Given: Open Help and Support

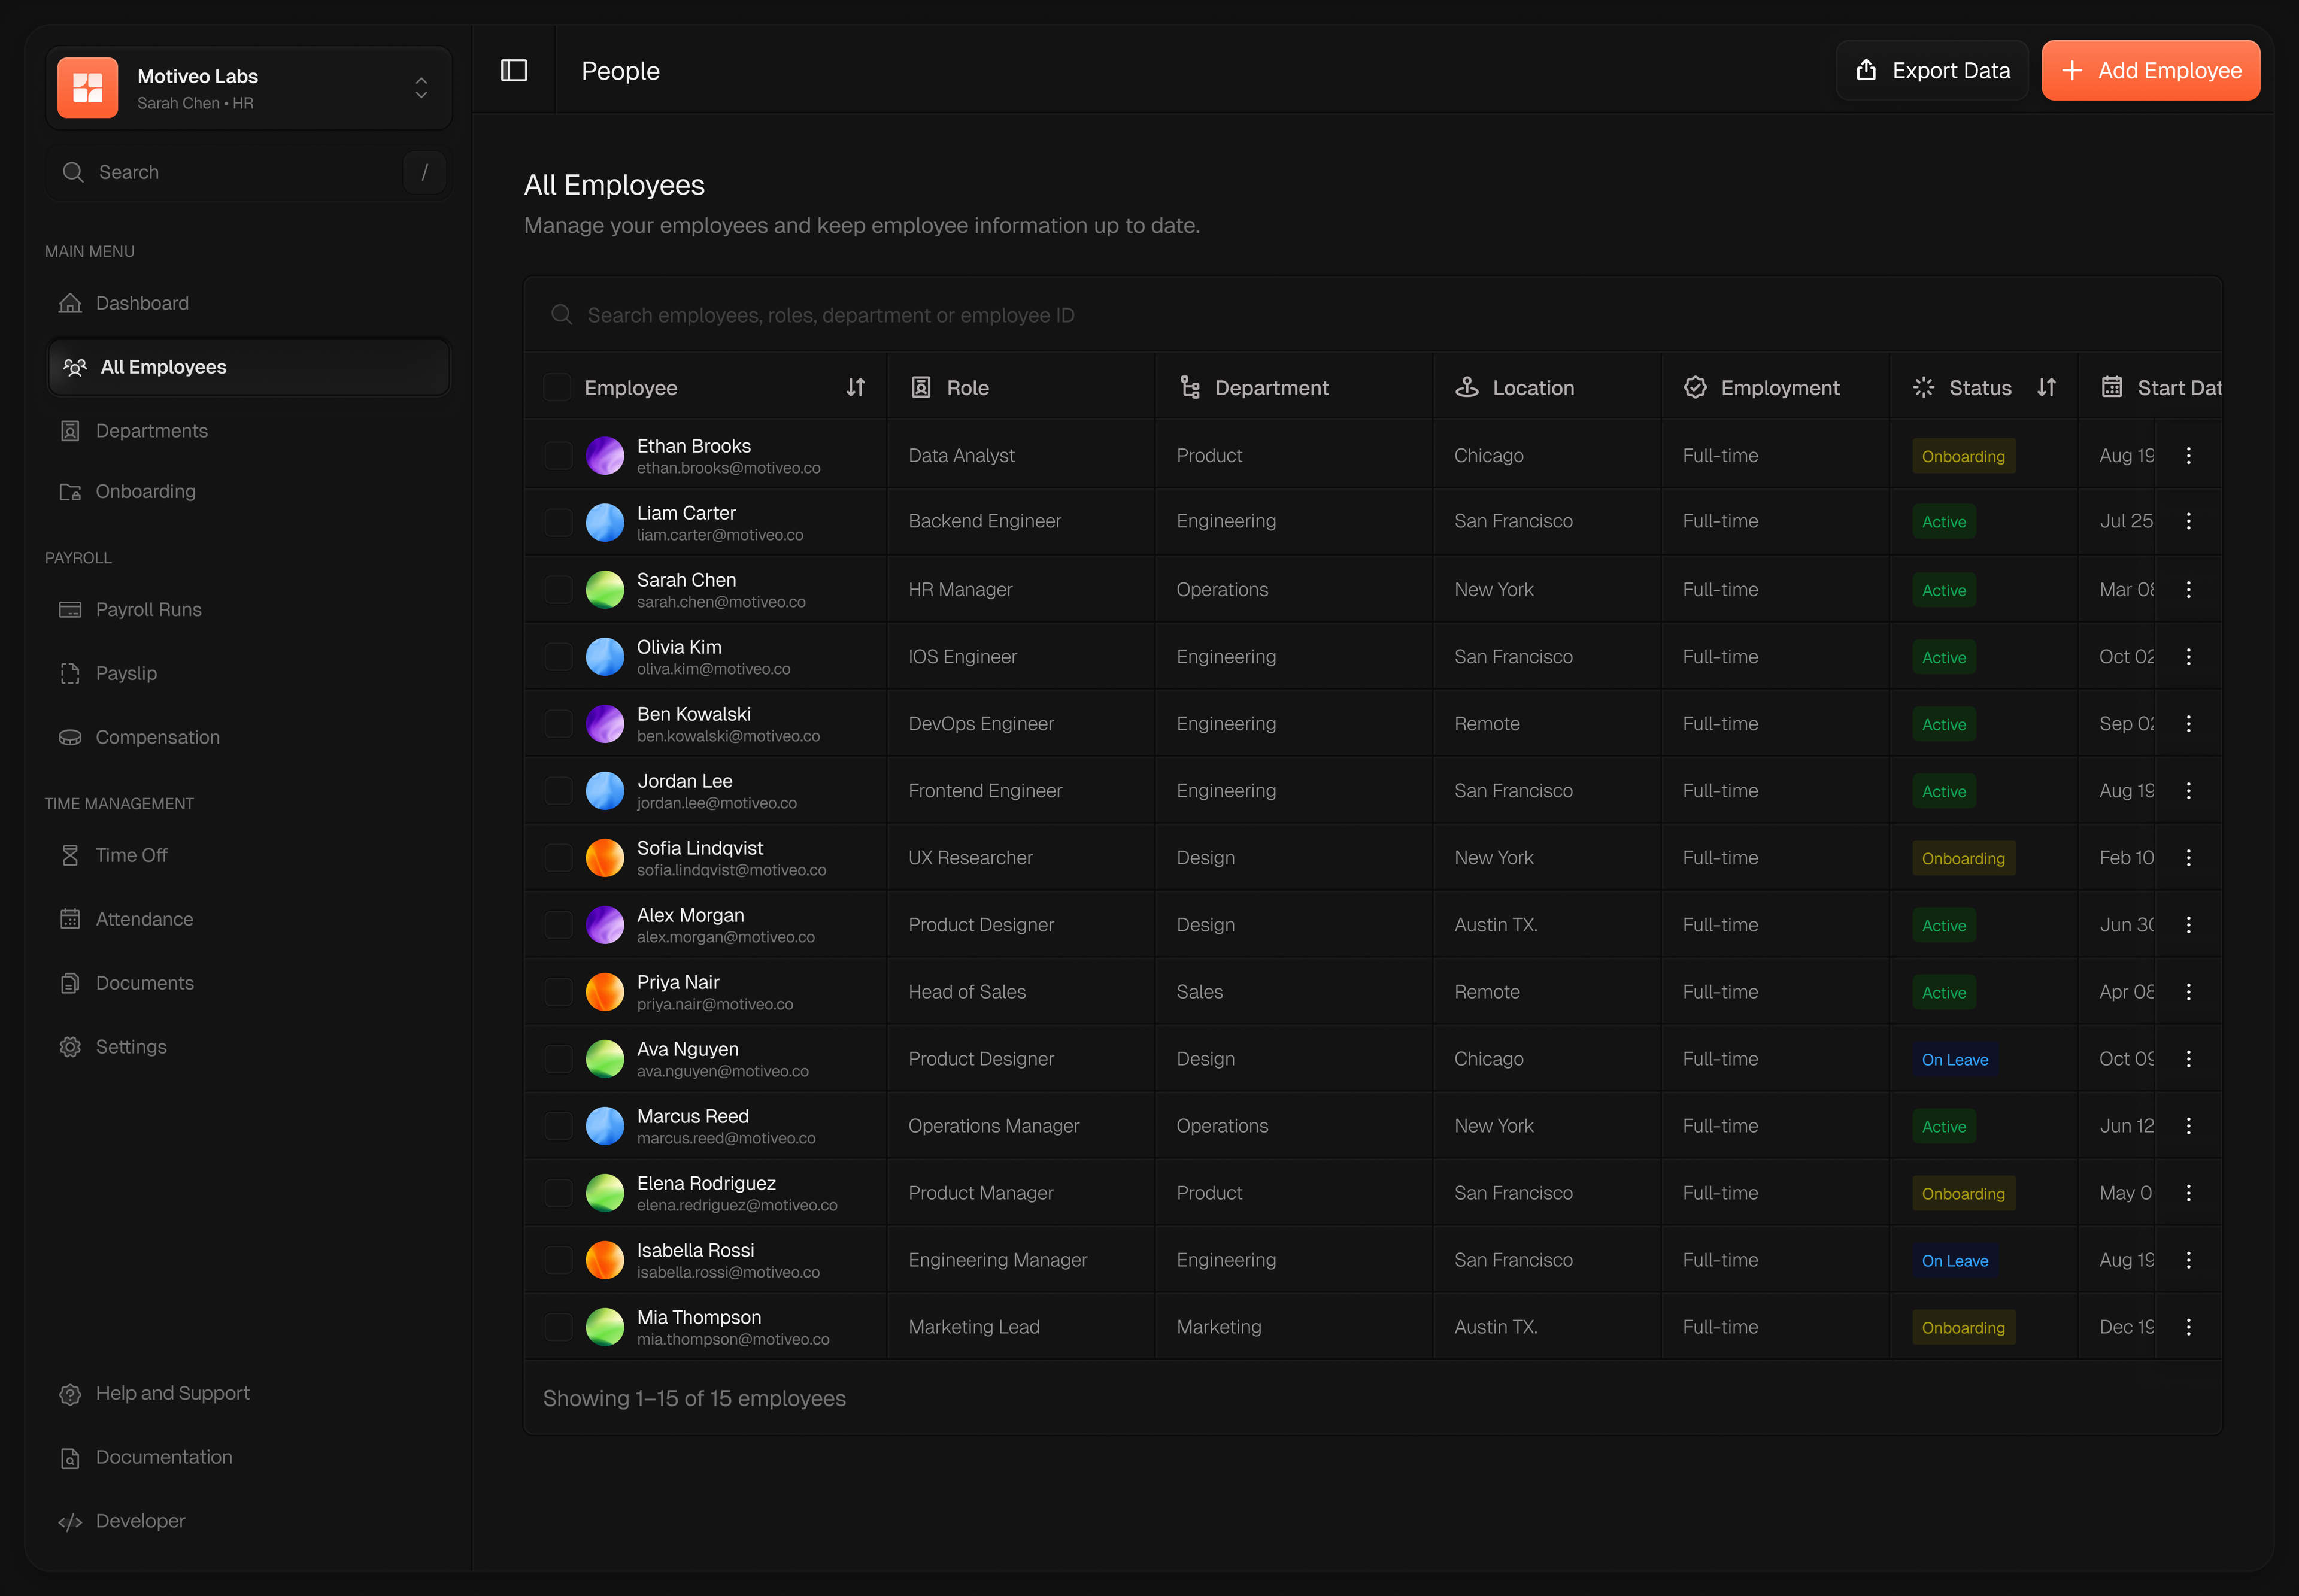Looking at the screenshot, I should tap(248, 1393).
